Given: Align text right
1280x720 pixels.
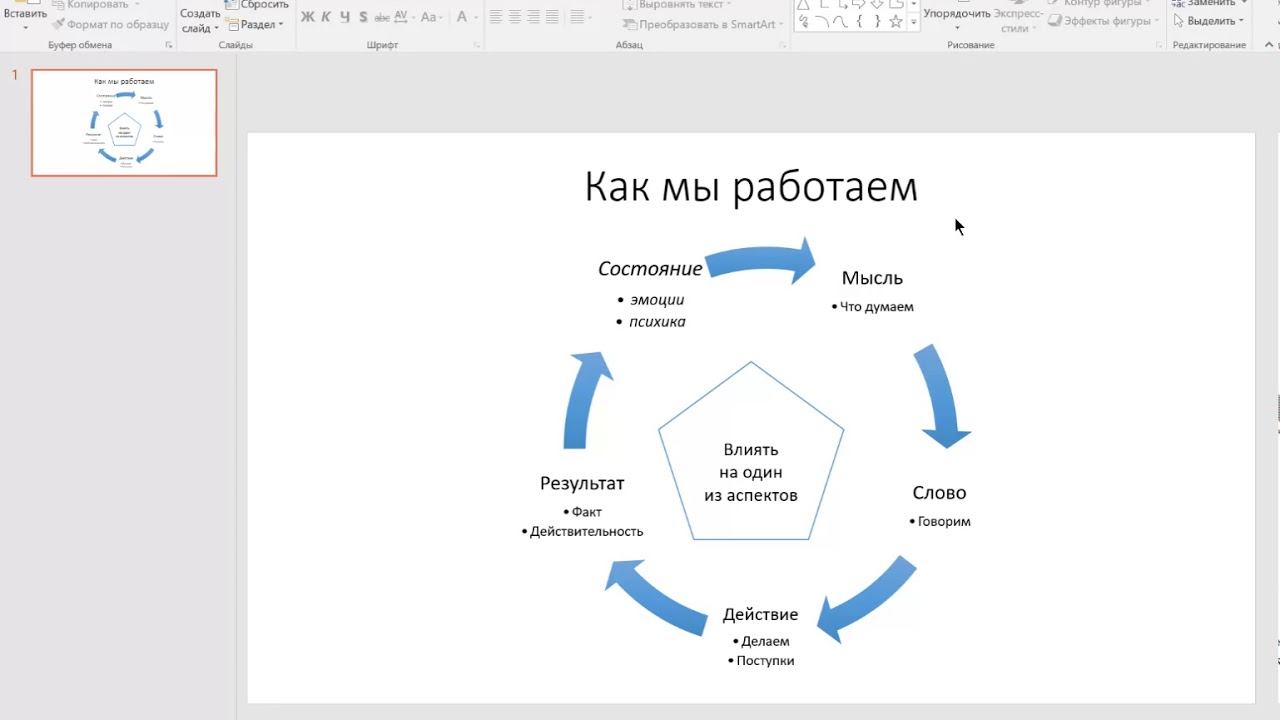Looking at the screenshot, I should (x=534, y=17).
